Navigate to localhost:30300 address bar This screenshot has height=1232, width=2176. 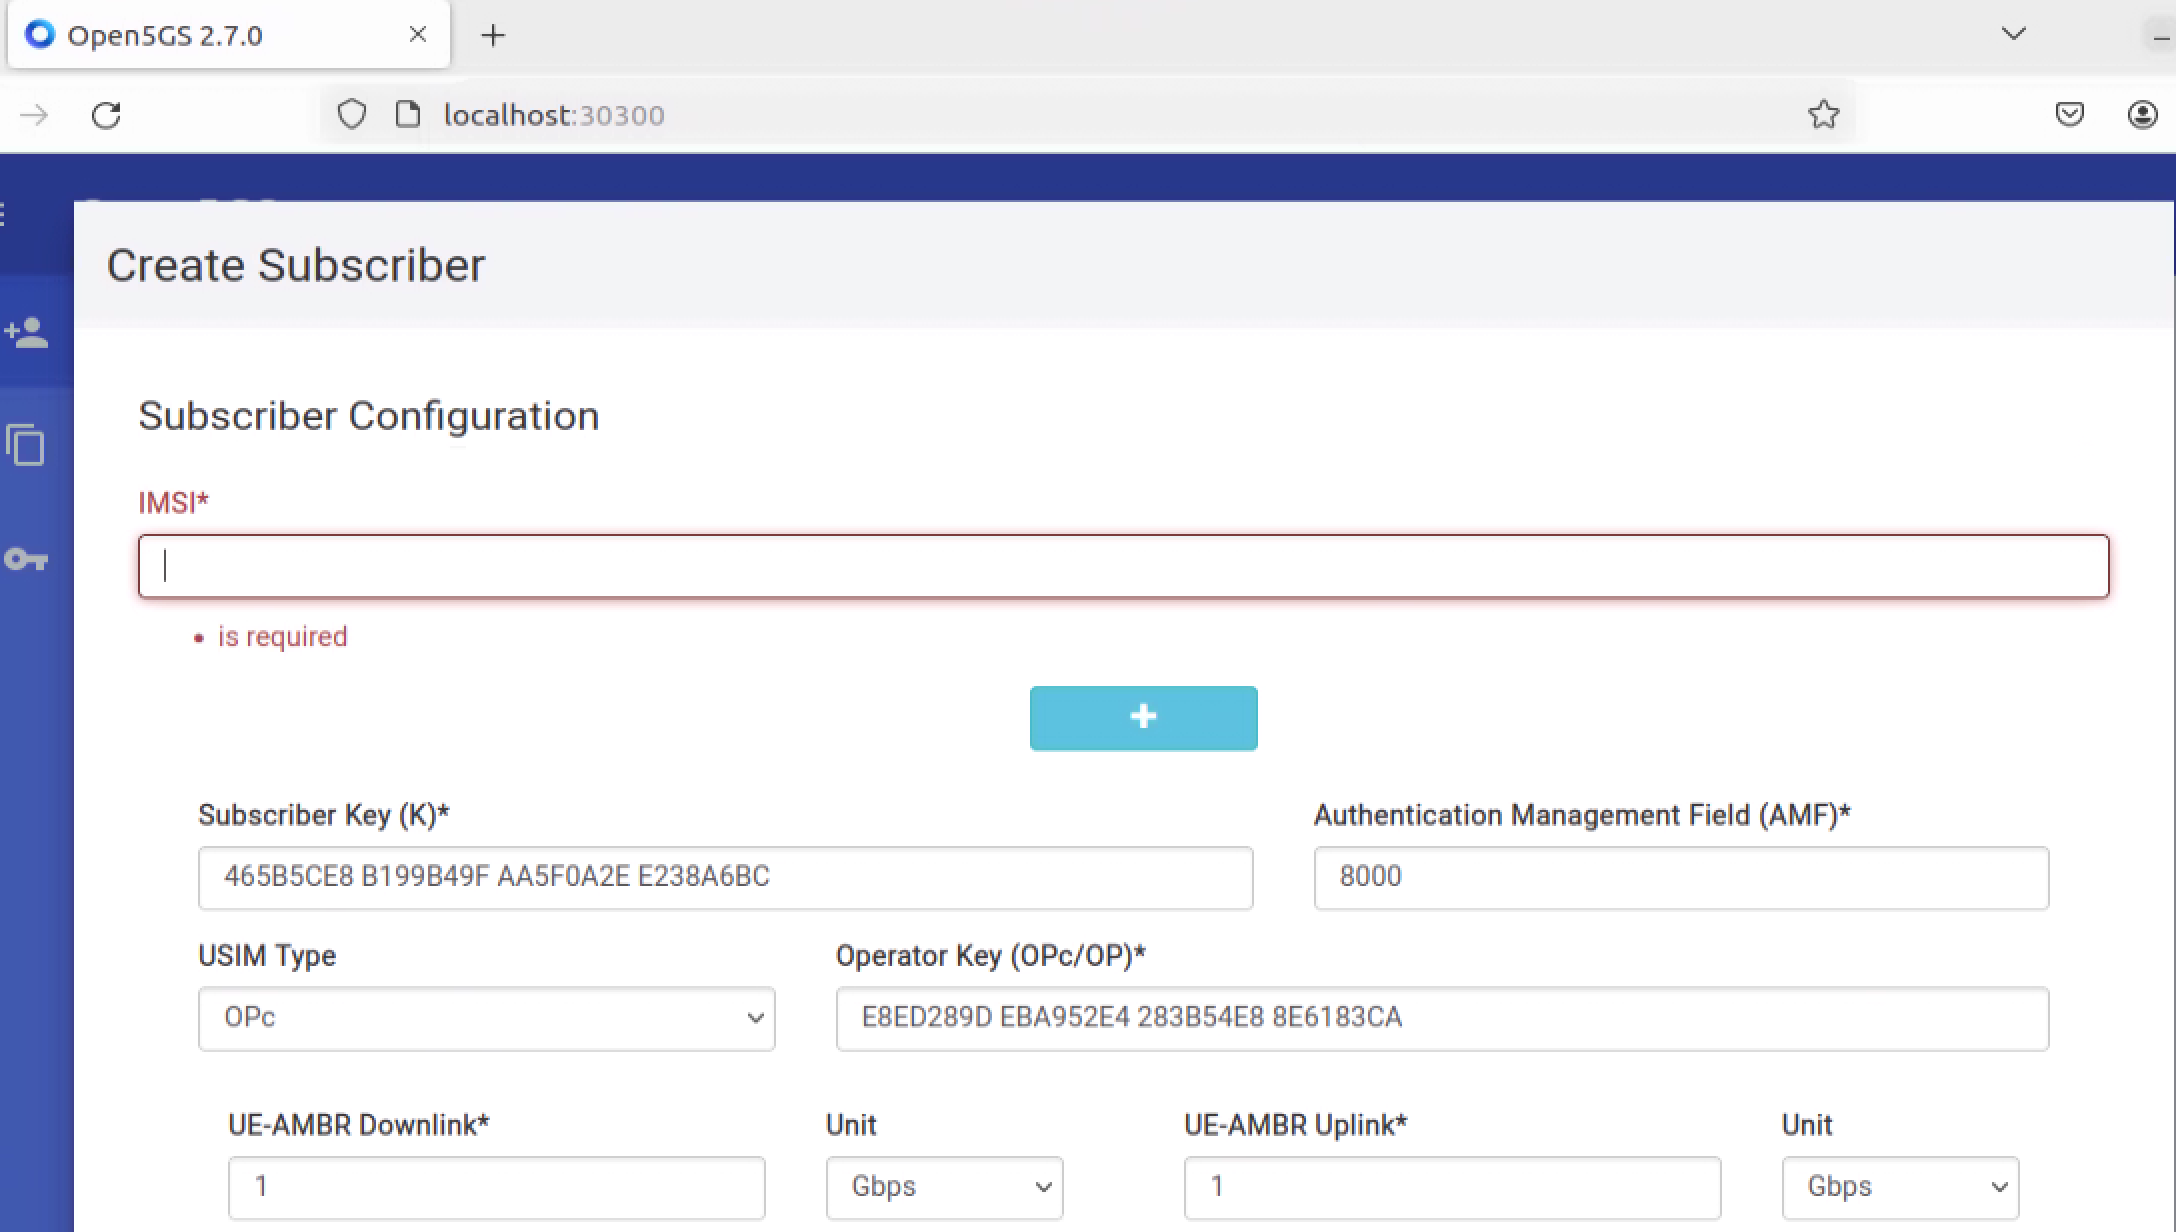553,115
